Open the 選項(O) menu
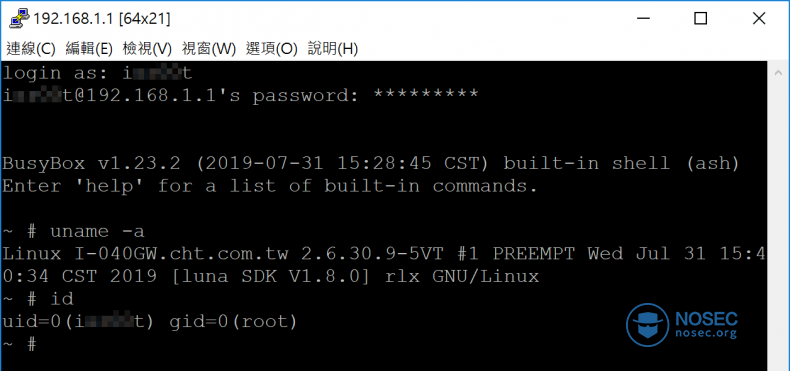The height and width of the screenshot is (371, 790). tap(272, 49)
